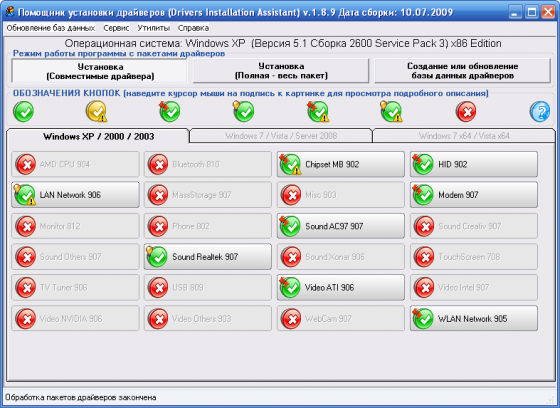
Task: Click the green check icon on Modem 907
Action: [x=423, y=195]
